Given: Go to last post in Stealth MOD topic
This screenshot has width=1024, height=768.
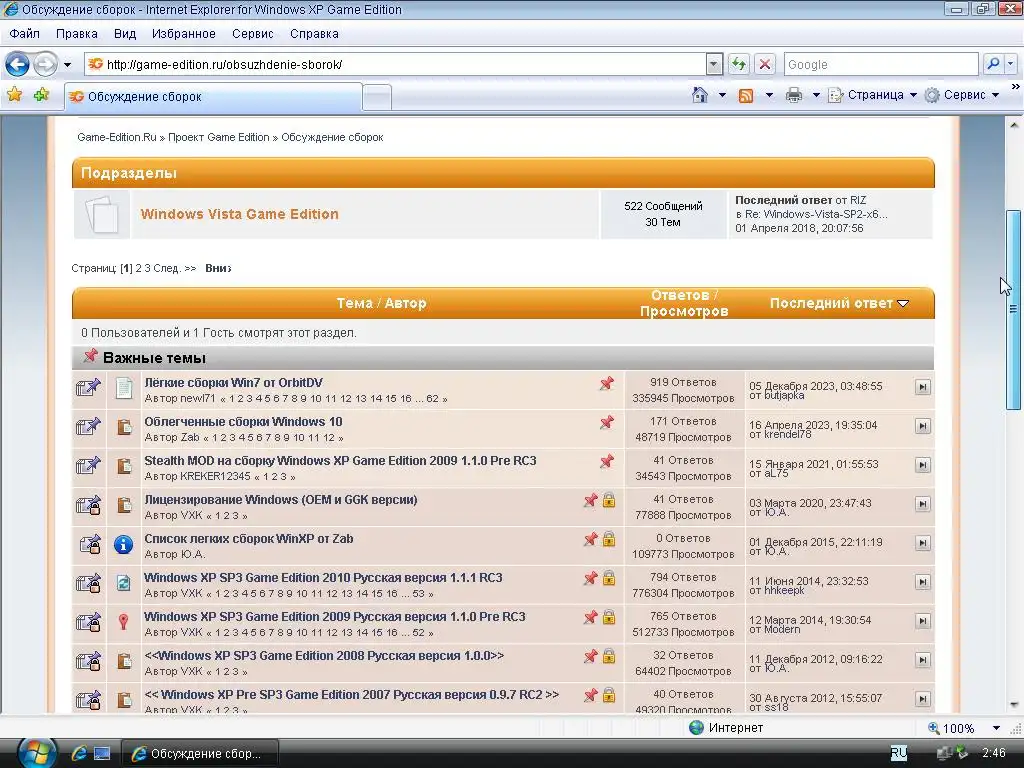Looking at the screenshot, I should (922, 465).
